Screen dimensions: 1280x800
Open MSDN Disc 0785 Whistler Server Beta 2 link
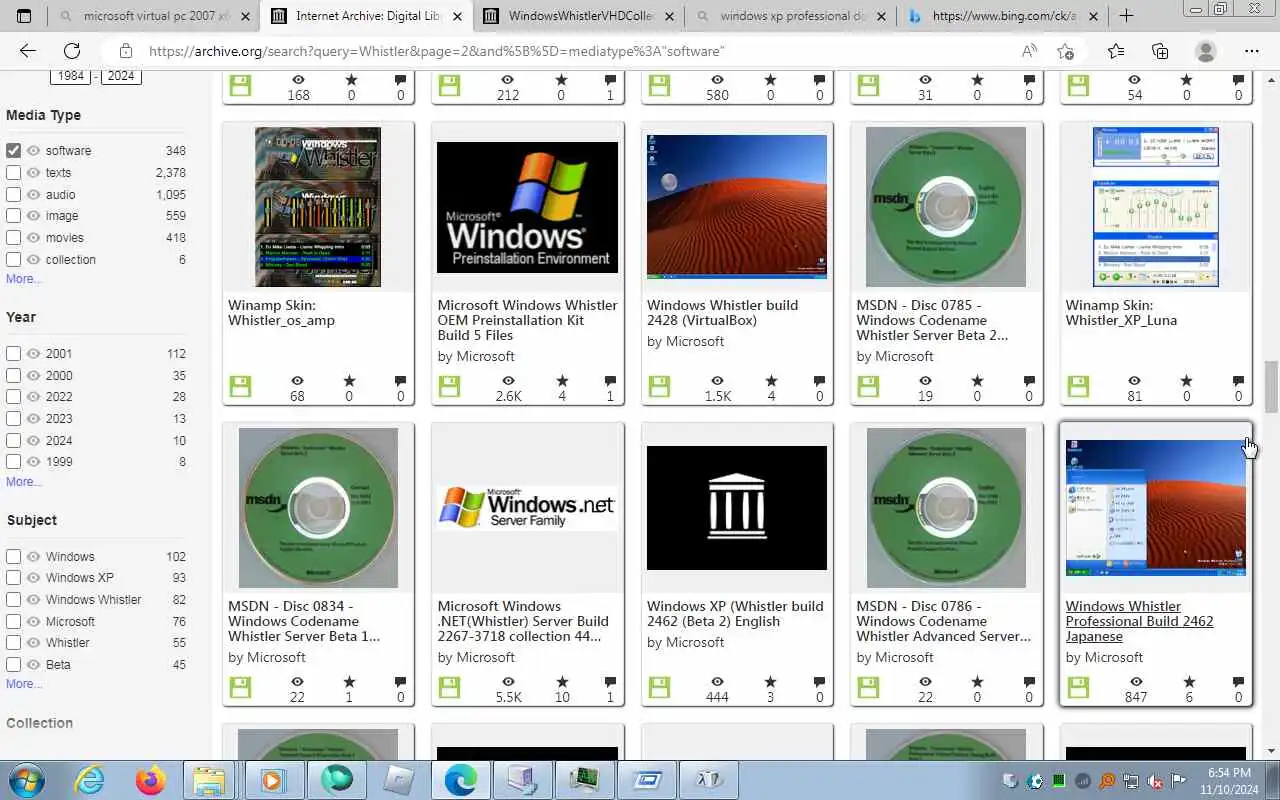(932, 320)
